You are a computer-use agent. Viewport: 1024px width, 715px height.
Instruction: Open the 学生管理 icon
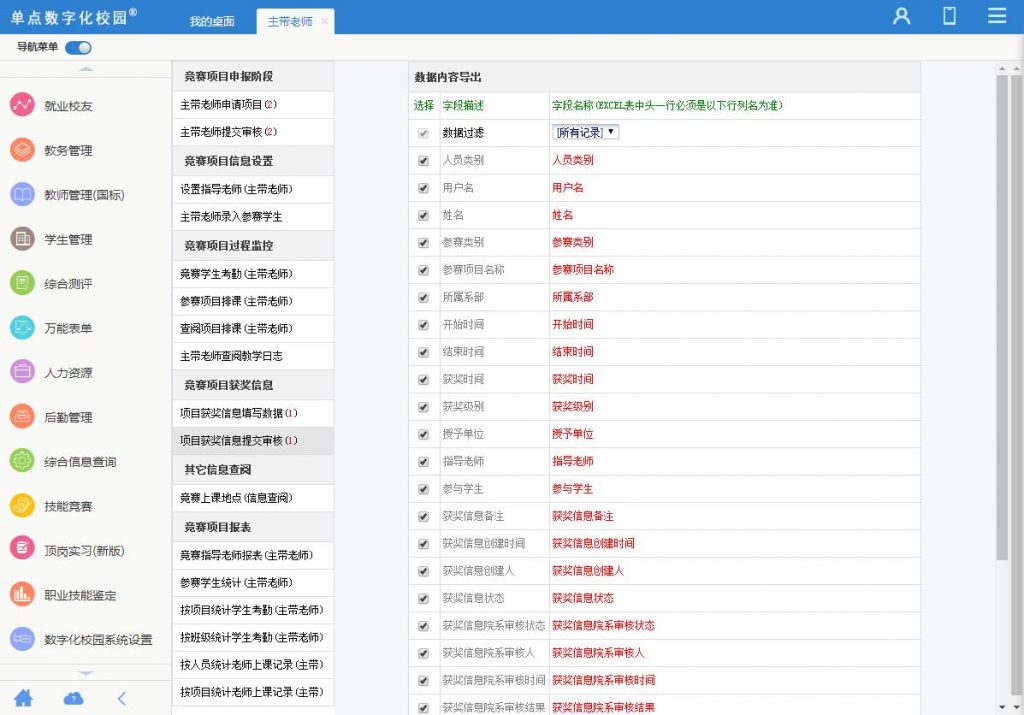22,239
